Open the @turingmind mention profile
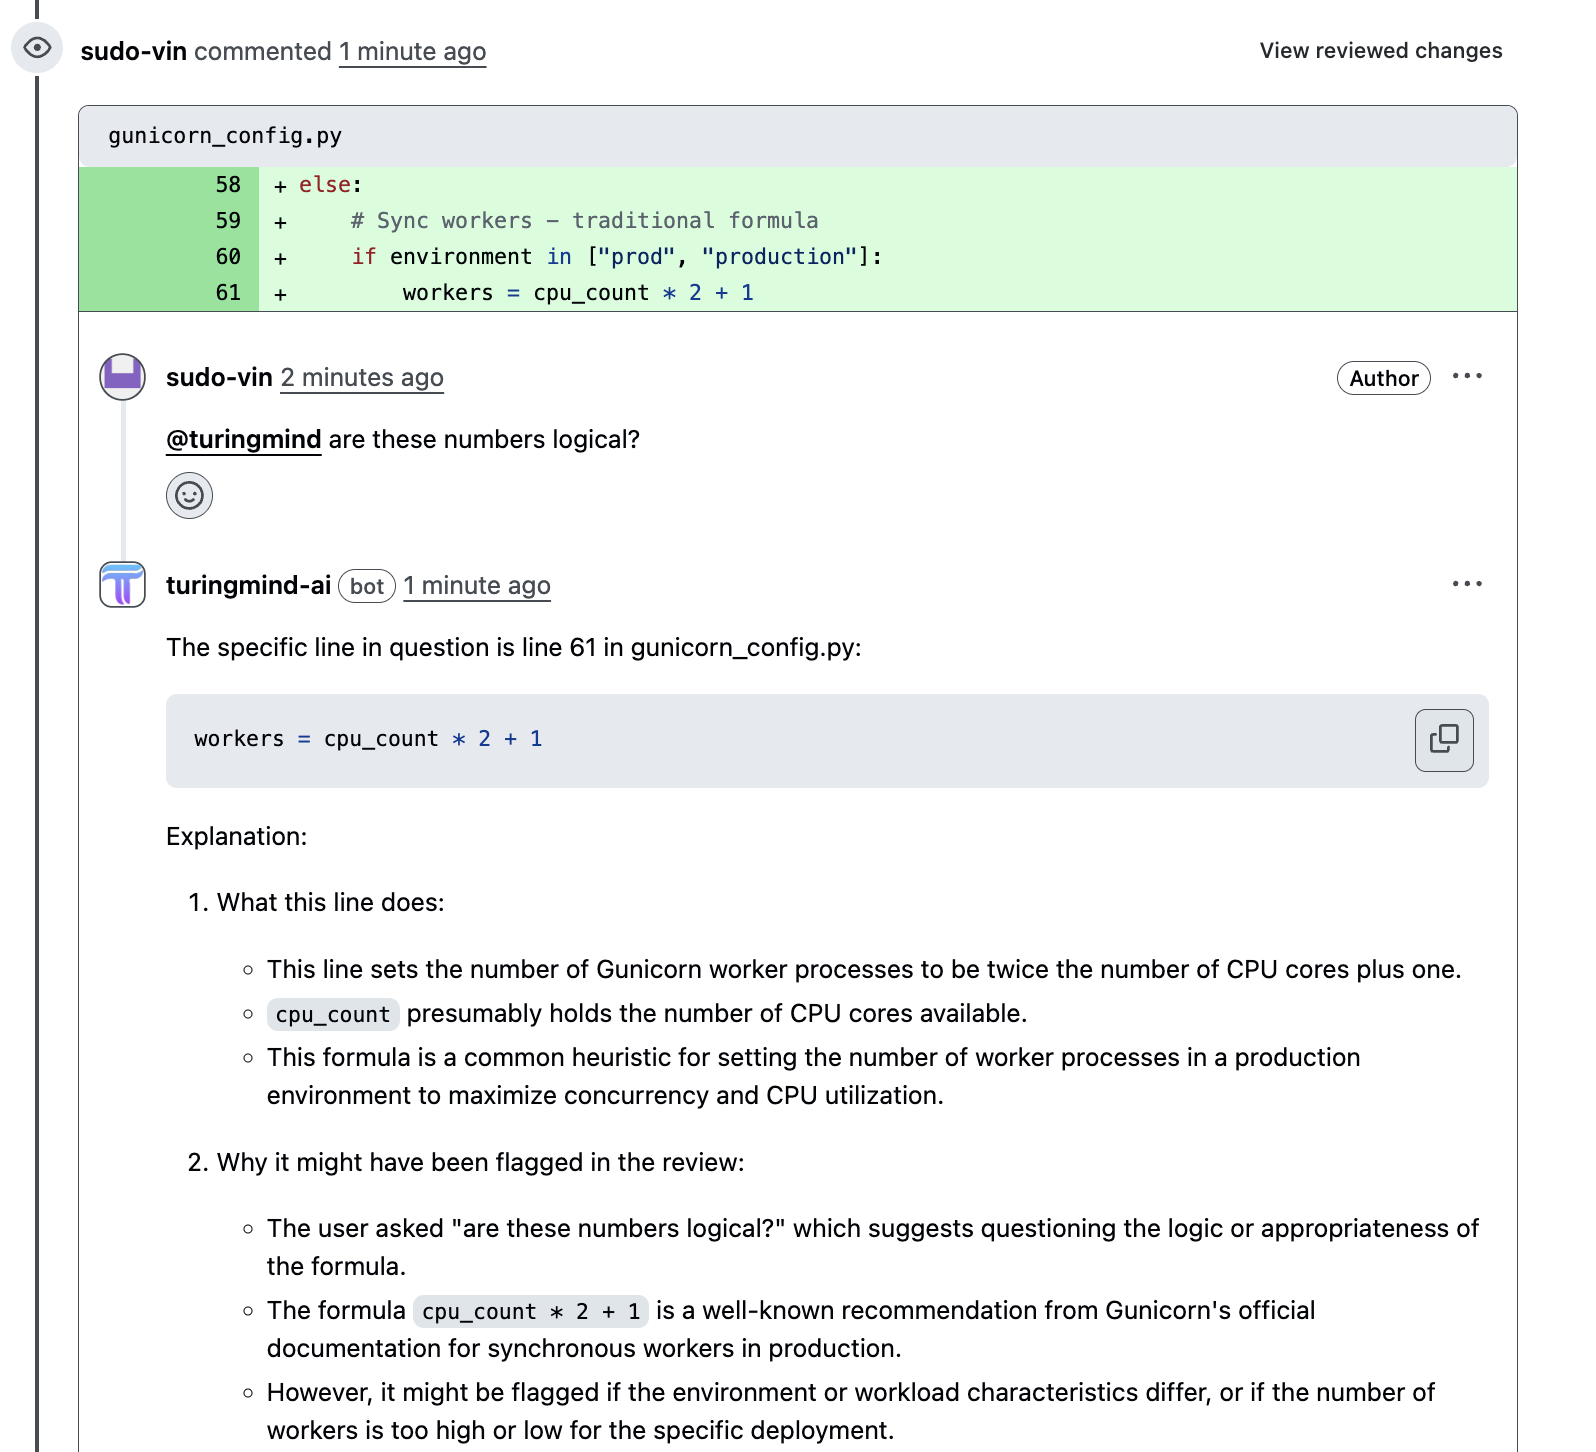Screen dimensions: 1596x1452 tap(243, 439)
